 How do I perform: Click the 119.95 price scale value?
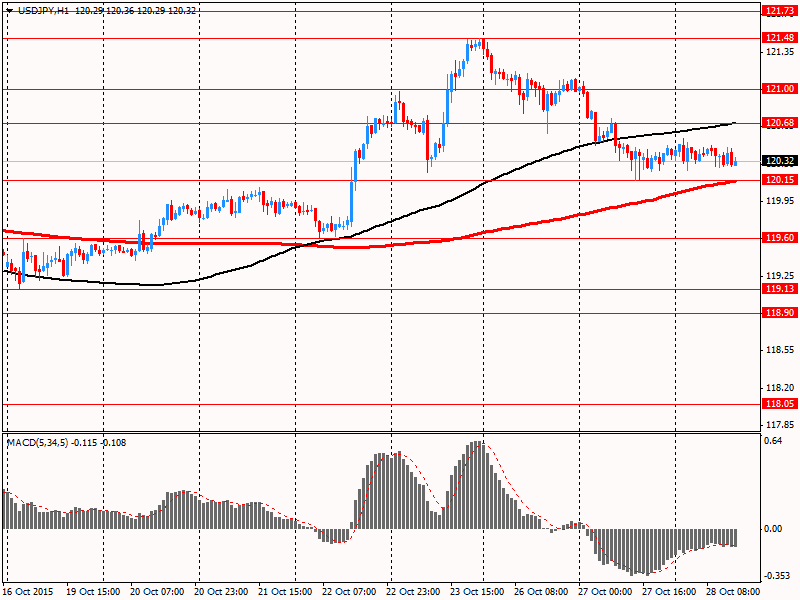[780, 201]
